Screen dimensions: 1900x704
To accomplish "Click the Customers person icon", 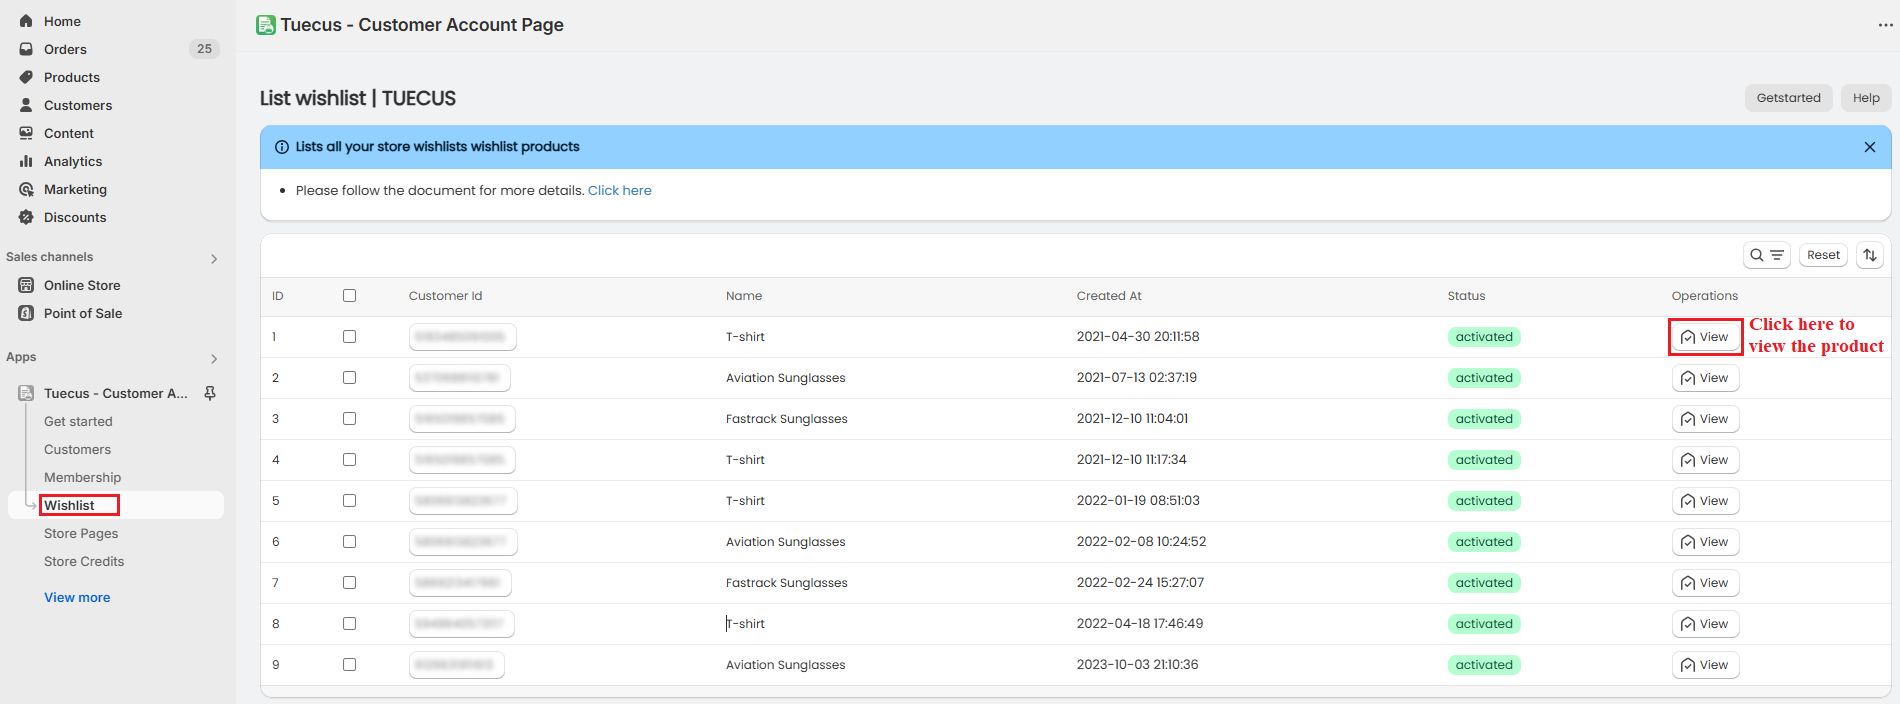I will (x=26, y=105).
